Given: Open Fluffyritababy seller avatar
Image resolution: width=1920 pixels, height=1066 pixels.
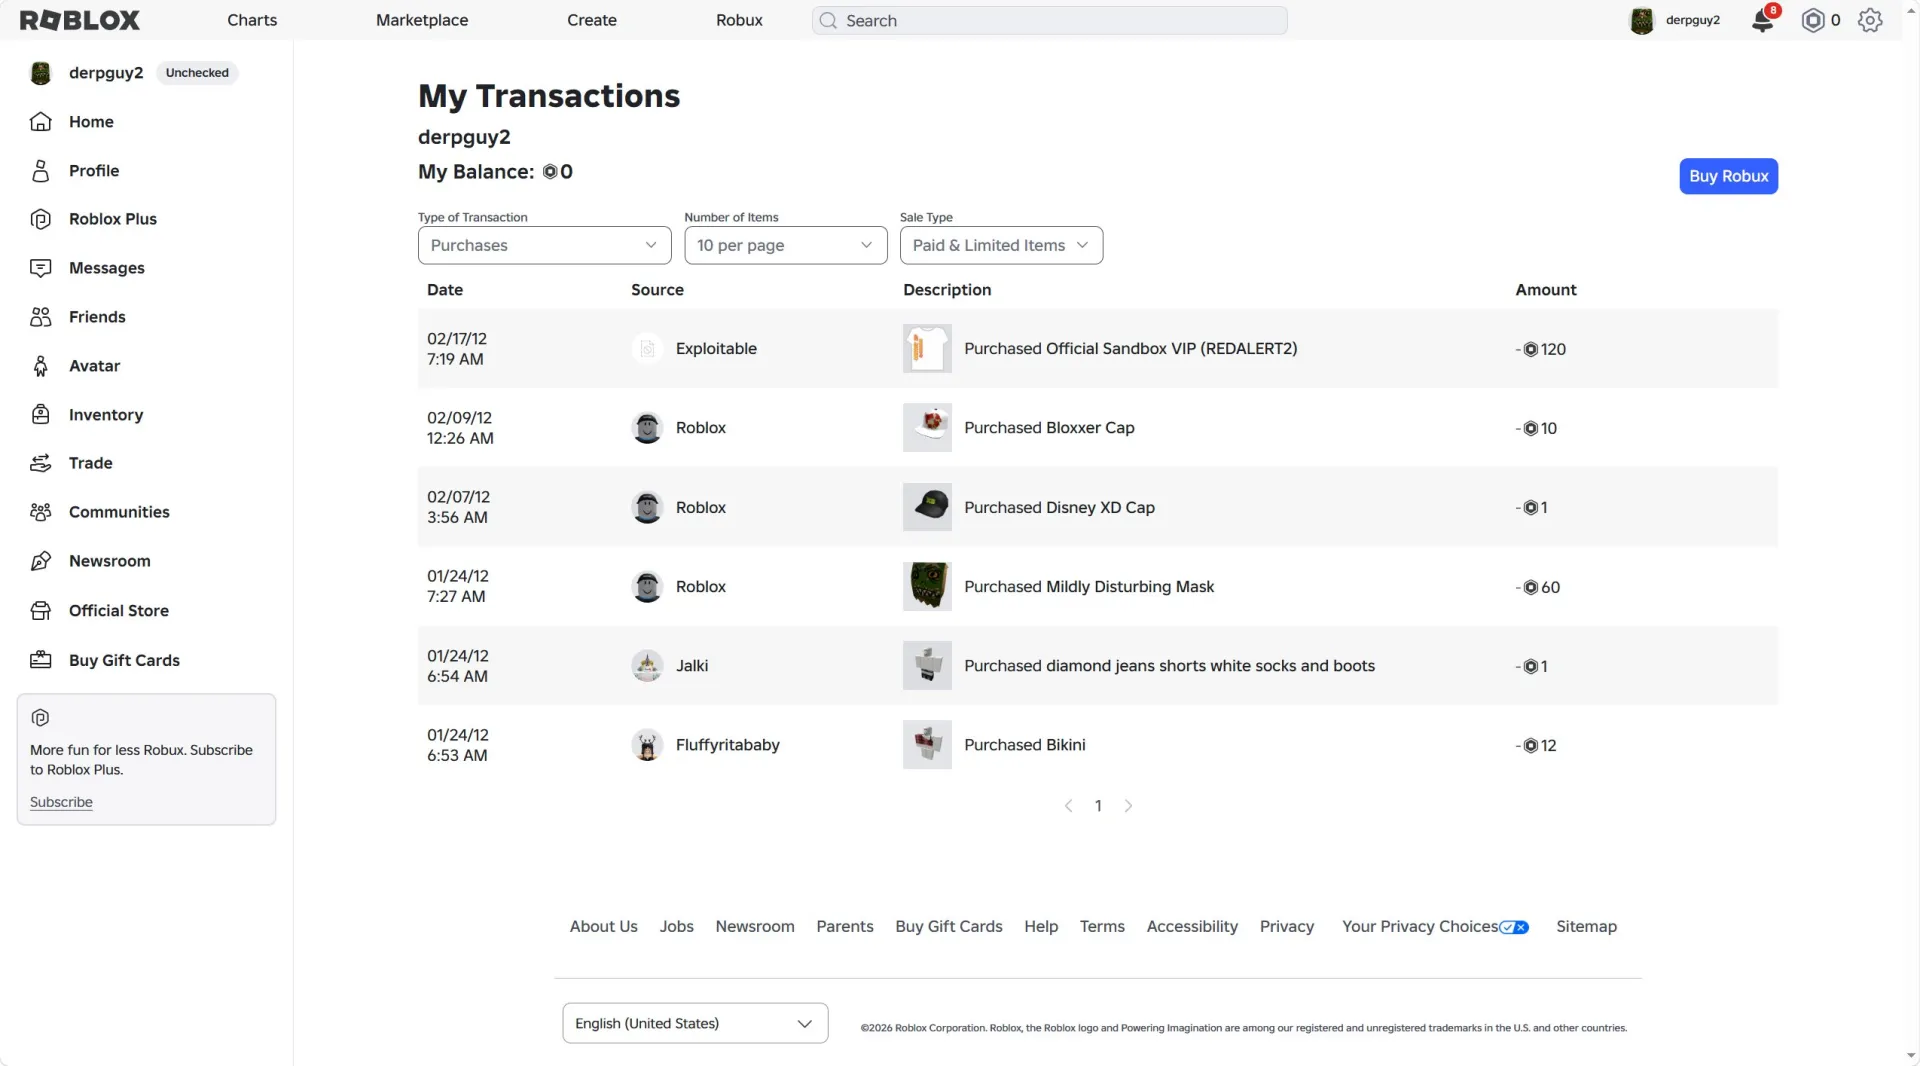Looking at the screenshot, I should point(647,745).
